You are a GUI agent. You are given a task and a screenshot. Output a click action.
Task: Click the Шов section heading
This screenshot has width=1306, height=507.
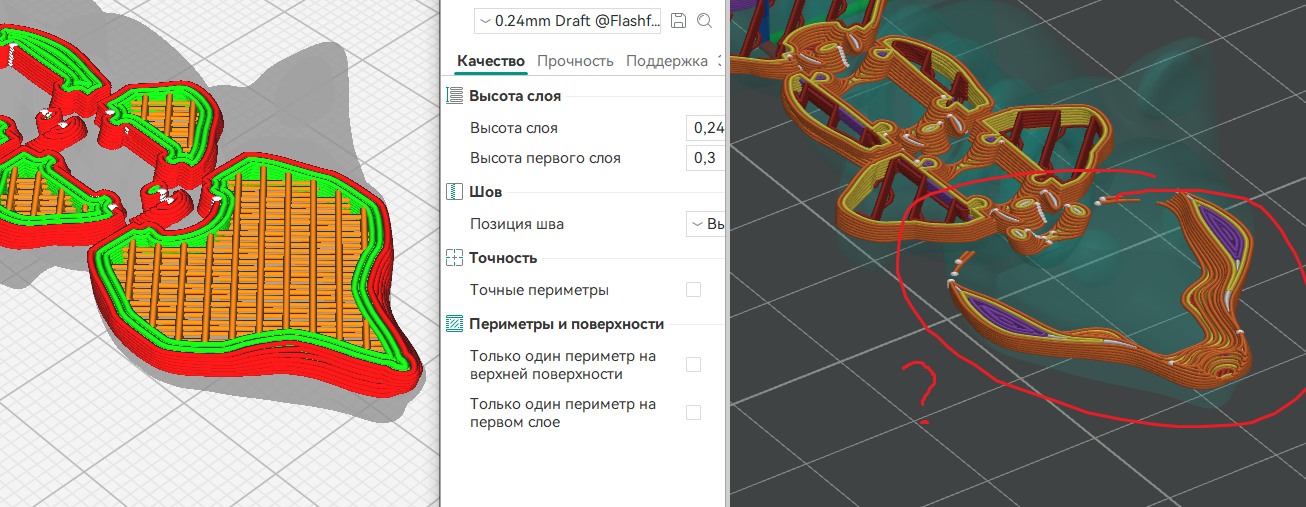pos(485,191)
